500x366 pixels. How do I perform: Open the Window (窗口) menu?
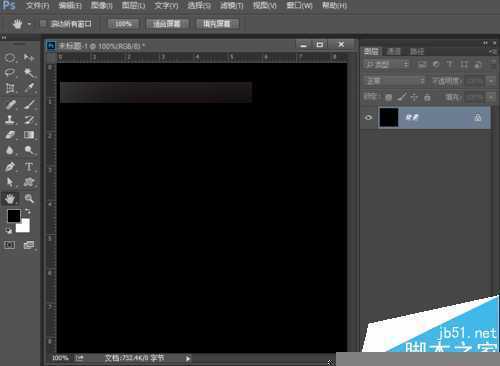pos(299,6)
